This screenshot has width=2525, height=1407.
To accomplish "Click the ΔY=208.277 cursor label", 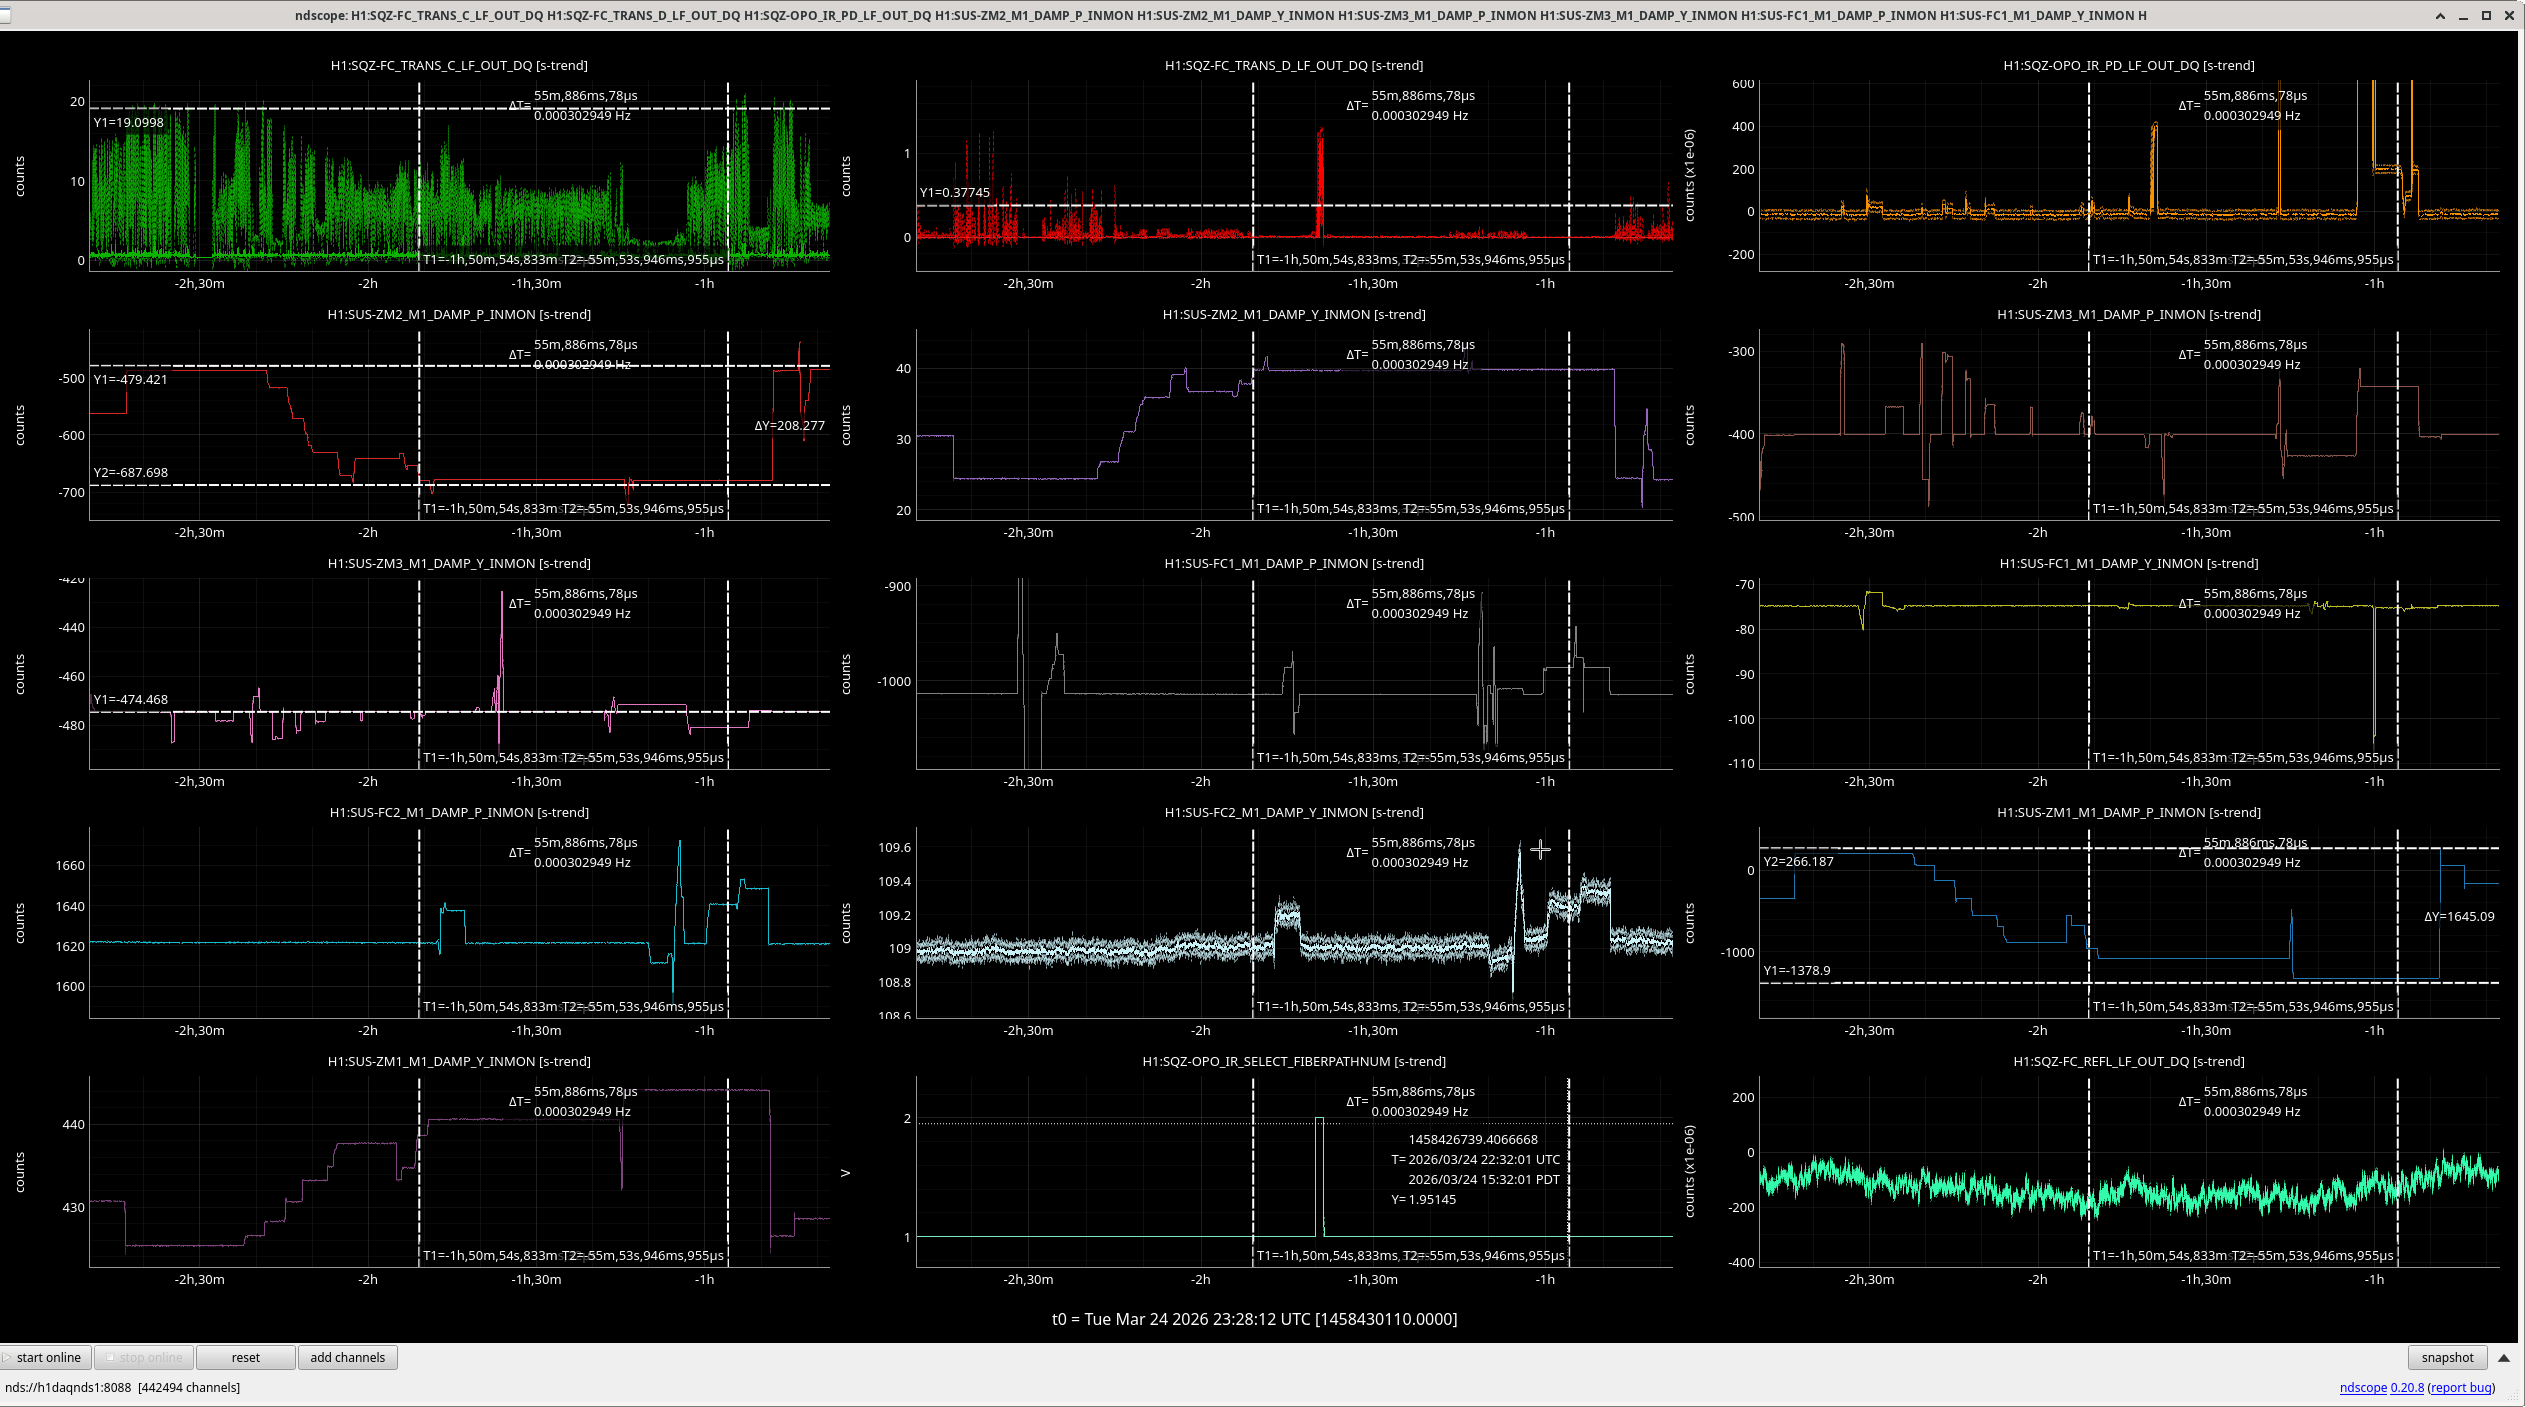I will pos(789,425).
